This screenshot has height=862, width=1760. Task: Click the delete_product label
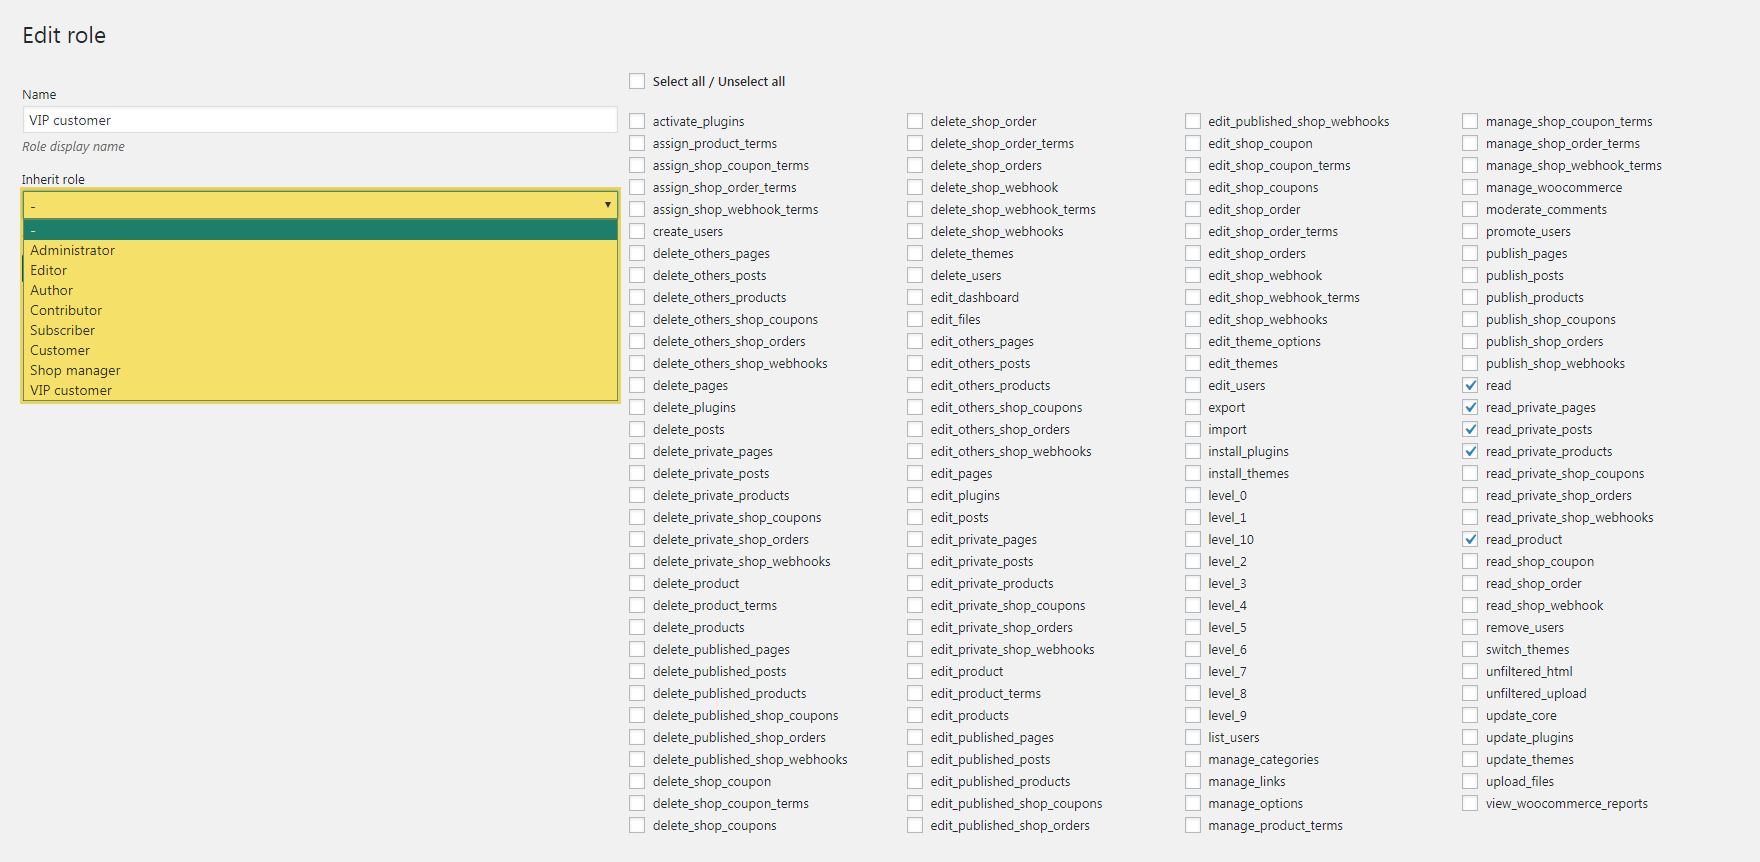tap(696, 584)
